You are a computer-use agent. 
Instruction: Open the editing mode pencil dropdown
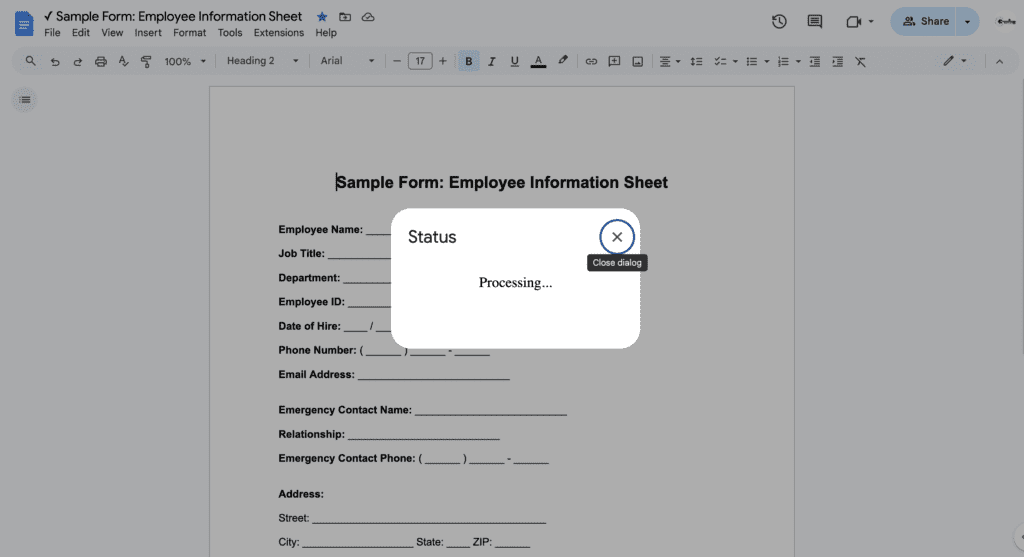click(954, 61)
